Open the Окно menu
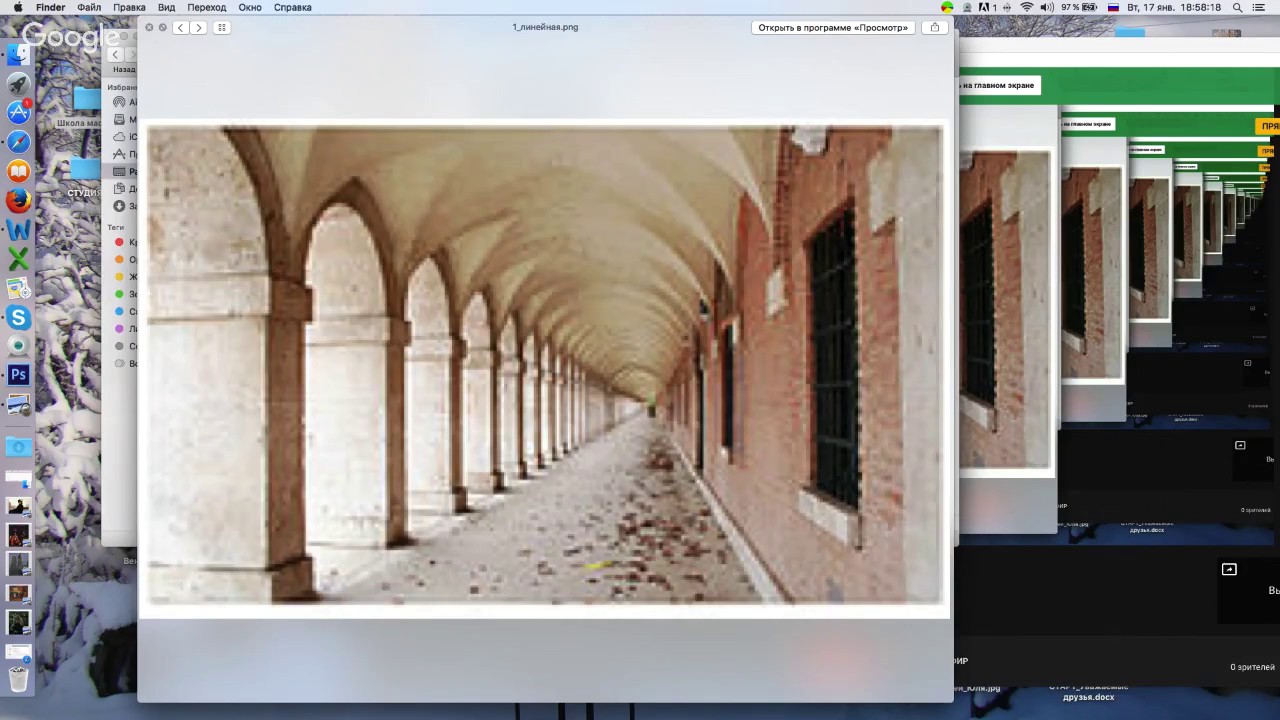 tap(250, 7)
